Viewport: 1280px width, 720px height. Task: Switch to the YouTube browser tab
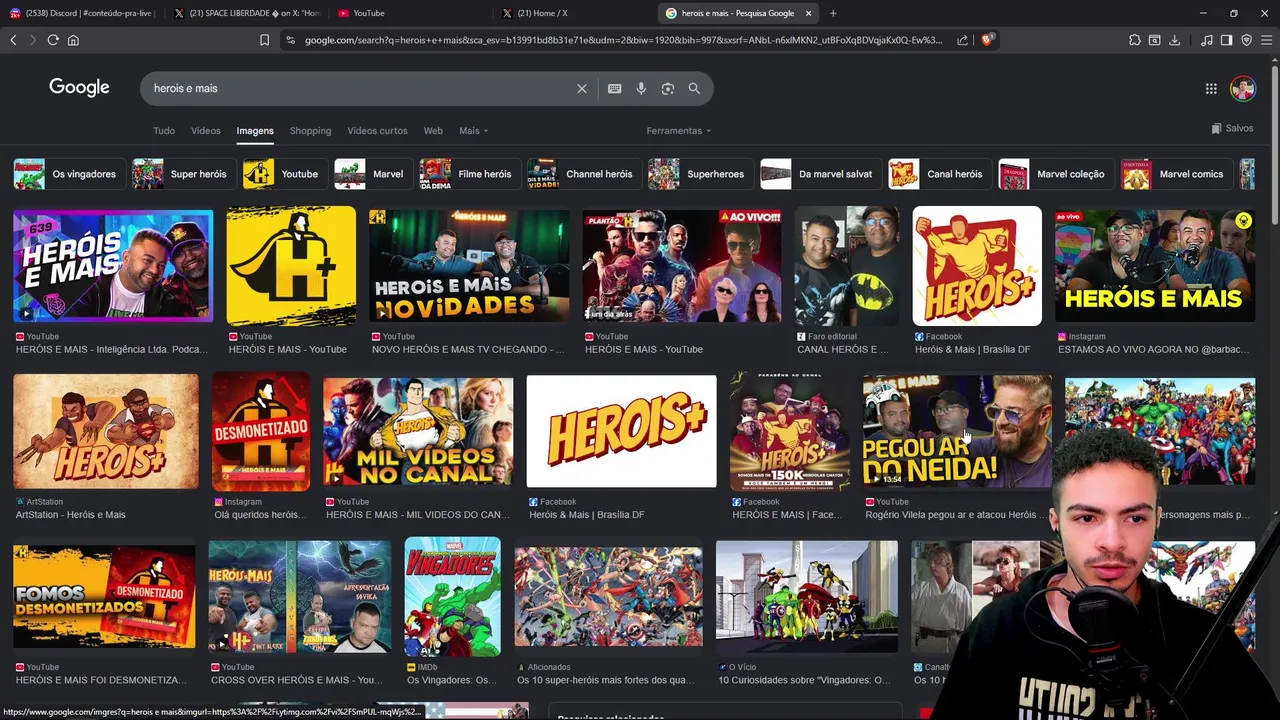point(410,13)
